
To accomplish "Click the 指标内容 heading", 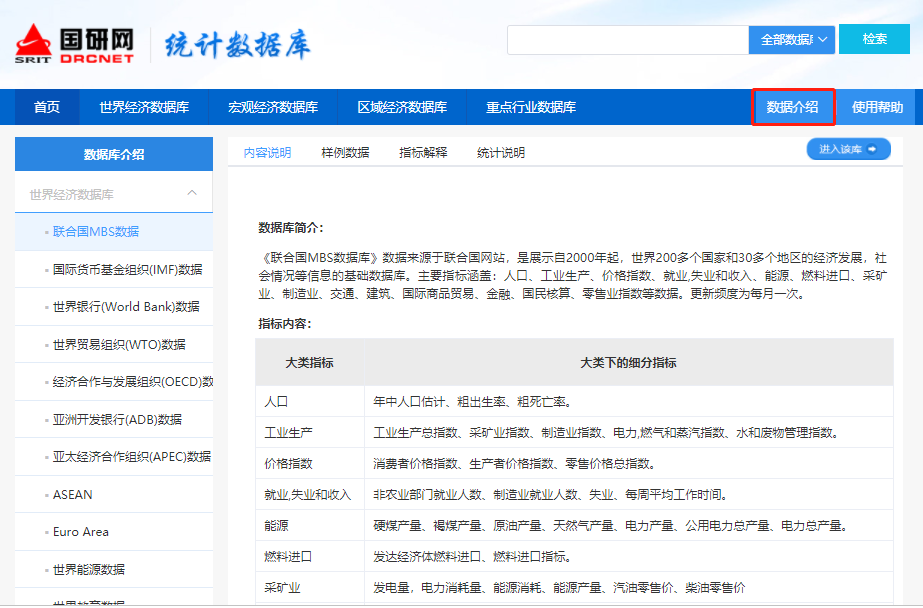I will click(285, 324).
